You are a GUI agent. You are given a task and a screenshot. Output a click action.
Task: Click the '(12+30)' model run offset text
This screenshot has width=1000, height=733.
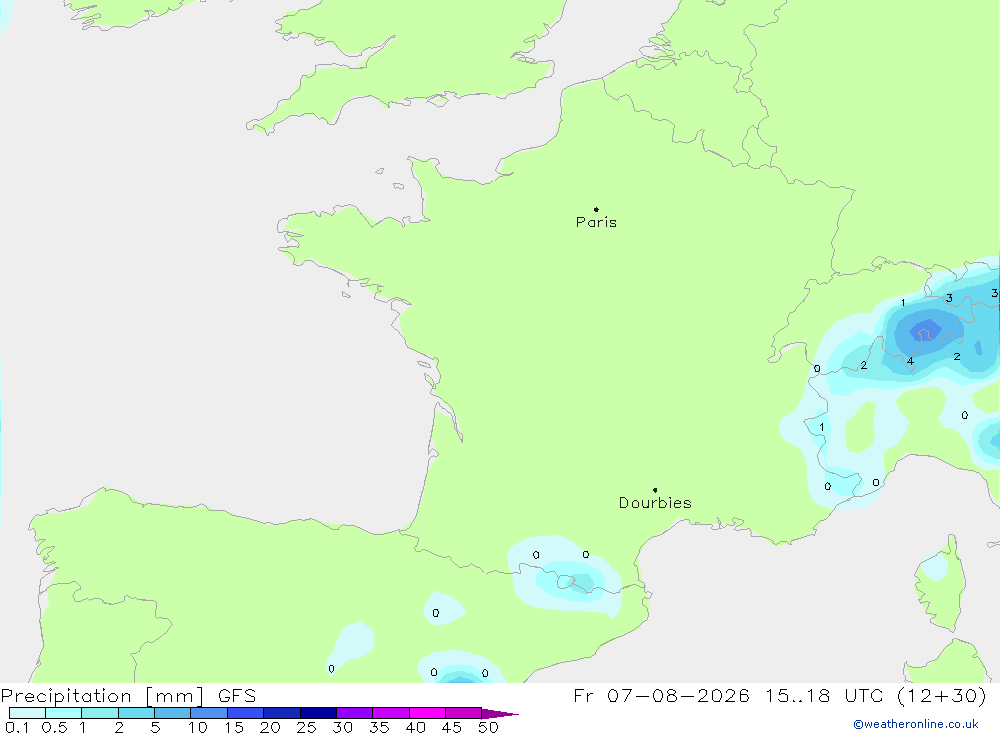click(x=942, y=696)
